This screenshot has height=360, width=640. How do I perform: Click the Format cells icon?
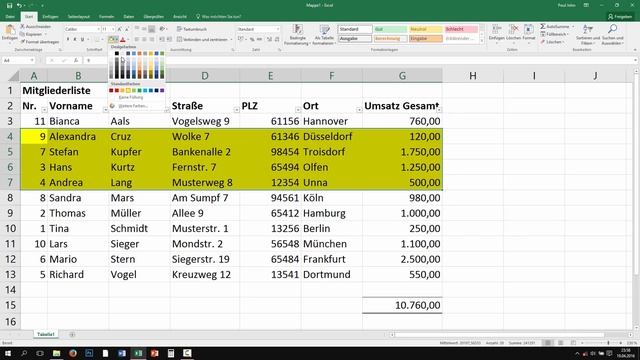(529, 29)
